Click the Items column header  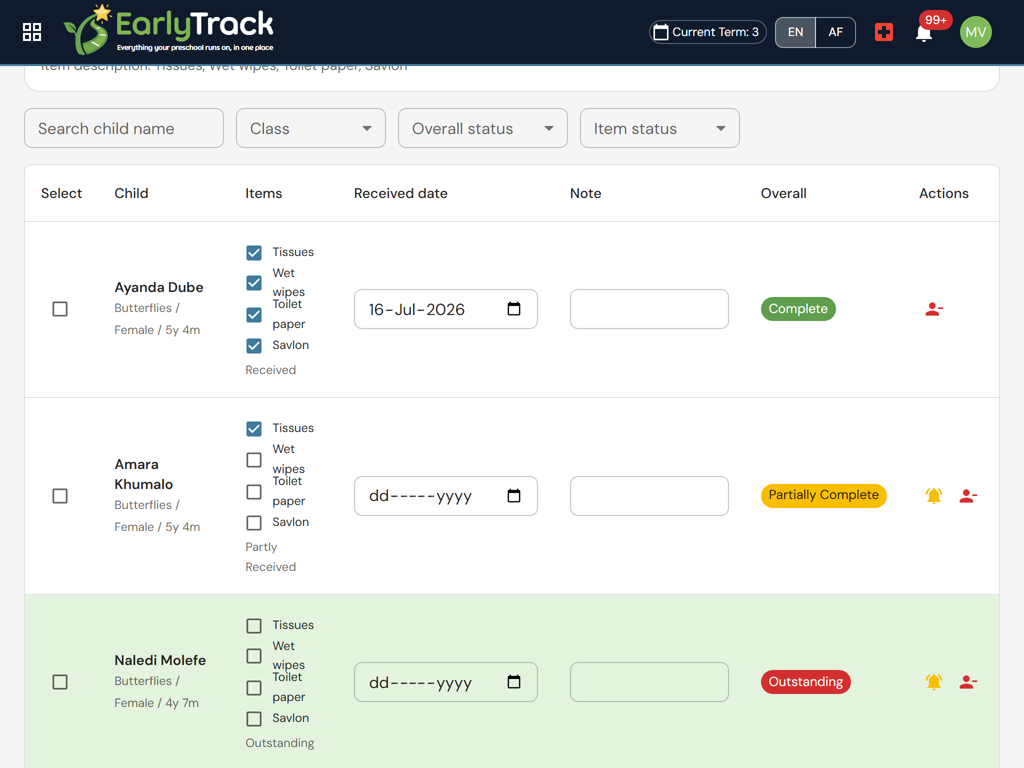[x=264, y=193]
